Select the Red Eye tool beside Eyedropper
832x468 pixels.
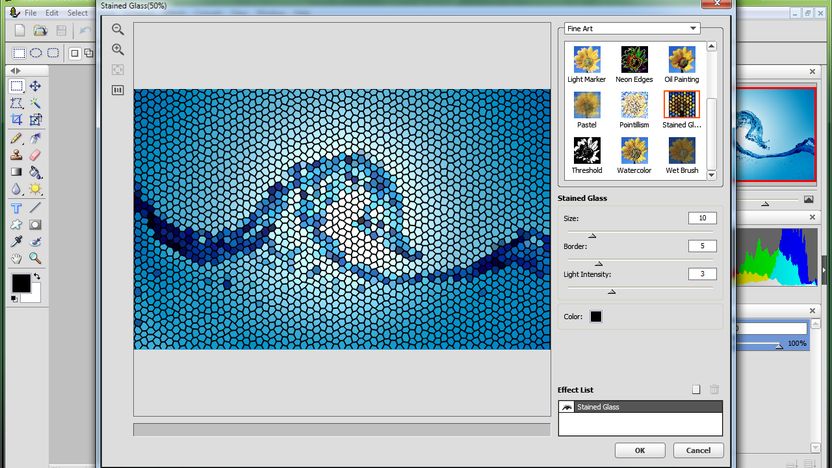point(35,241)
